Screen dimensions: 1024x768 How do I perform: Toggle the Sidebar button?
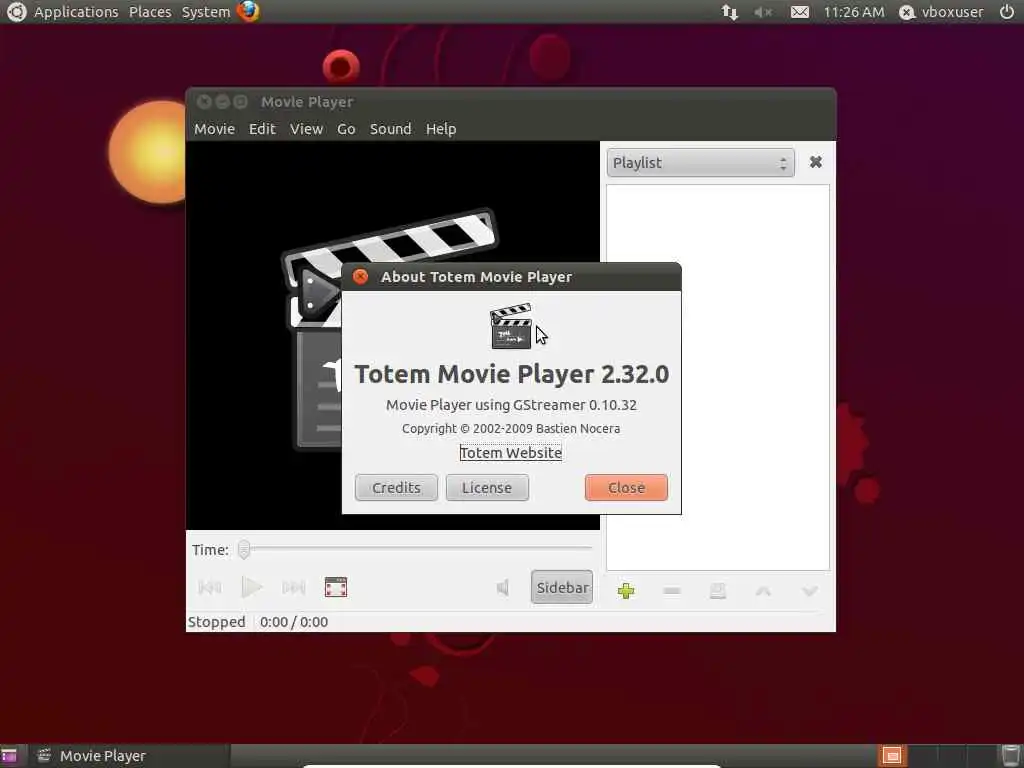pos(562,587)
